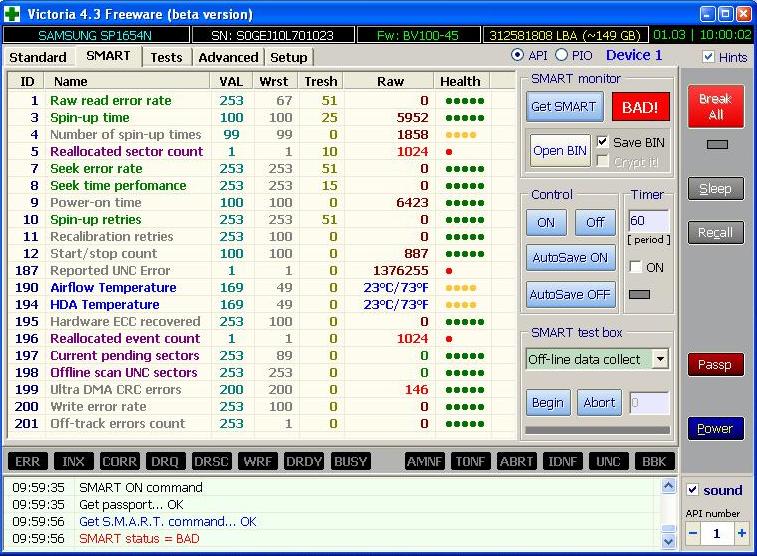Screen dimensions: 757x556
Task: Click the Get SMART button
Action: click(564, 107)
